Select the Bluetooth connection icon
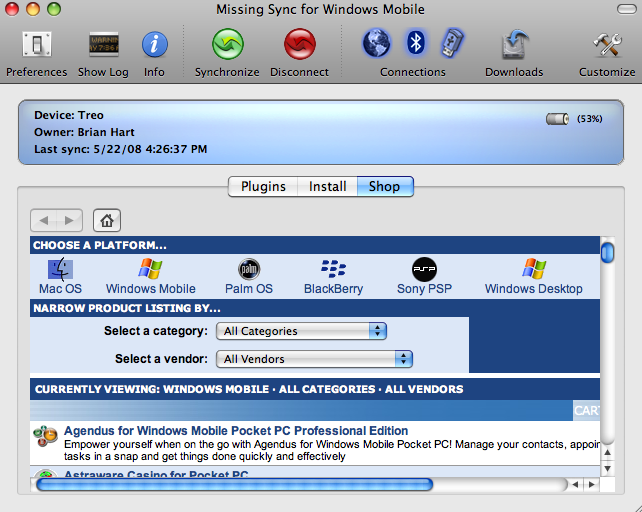 click(x=414, y=43)
